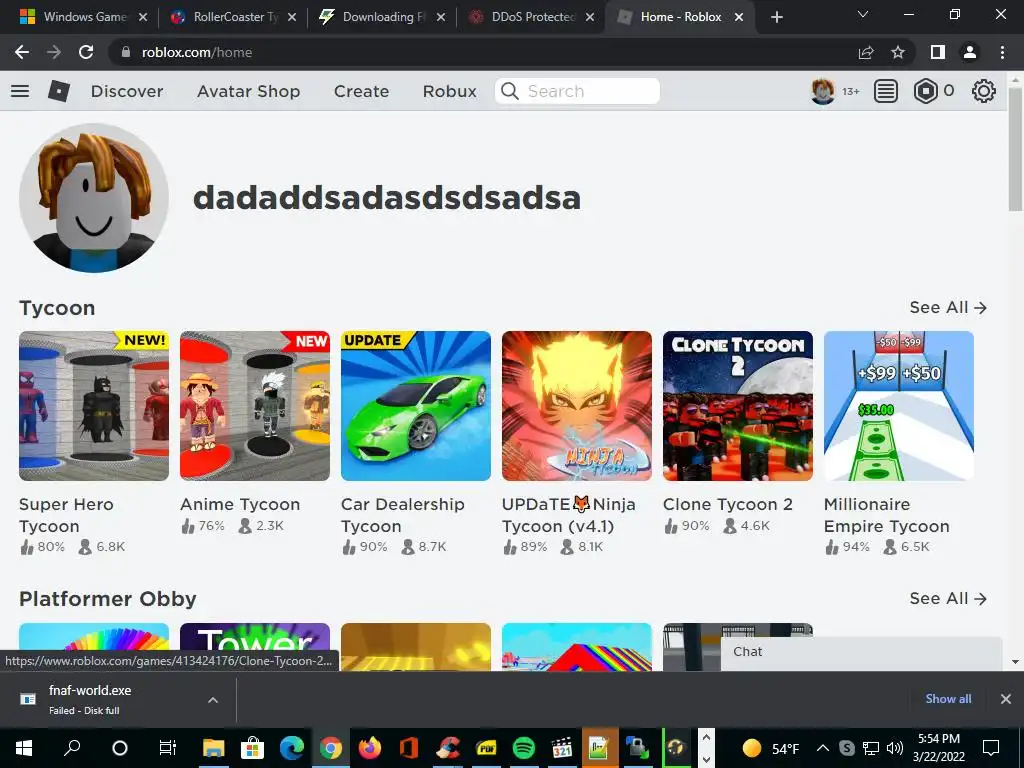Share this page icon
Screen dimensions: 1024x768
click(x=866, y=52)
